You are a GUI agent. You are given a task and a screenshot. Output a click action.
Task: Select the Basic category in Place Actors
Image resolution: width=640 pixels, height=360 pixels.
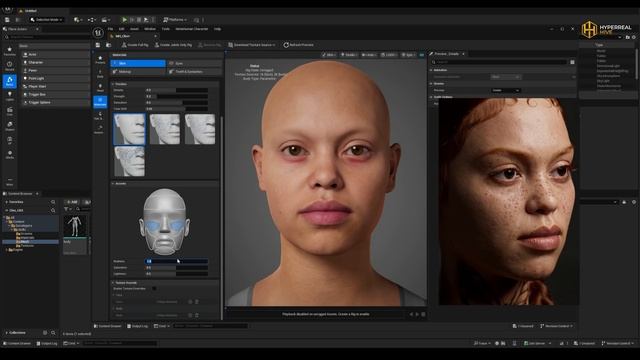[x=9, y=81]
